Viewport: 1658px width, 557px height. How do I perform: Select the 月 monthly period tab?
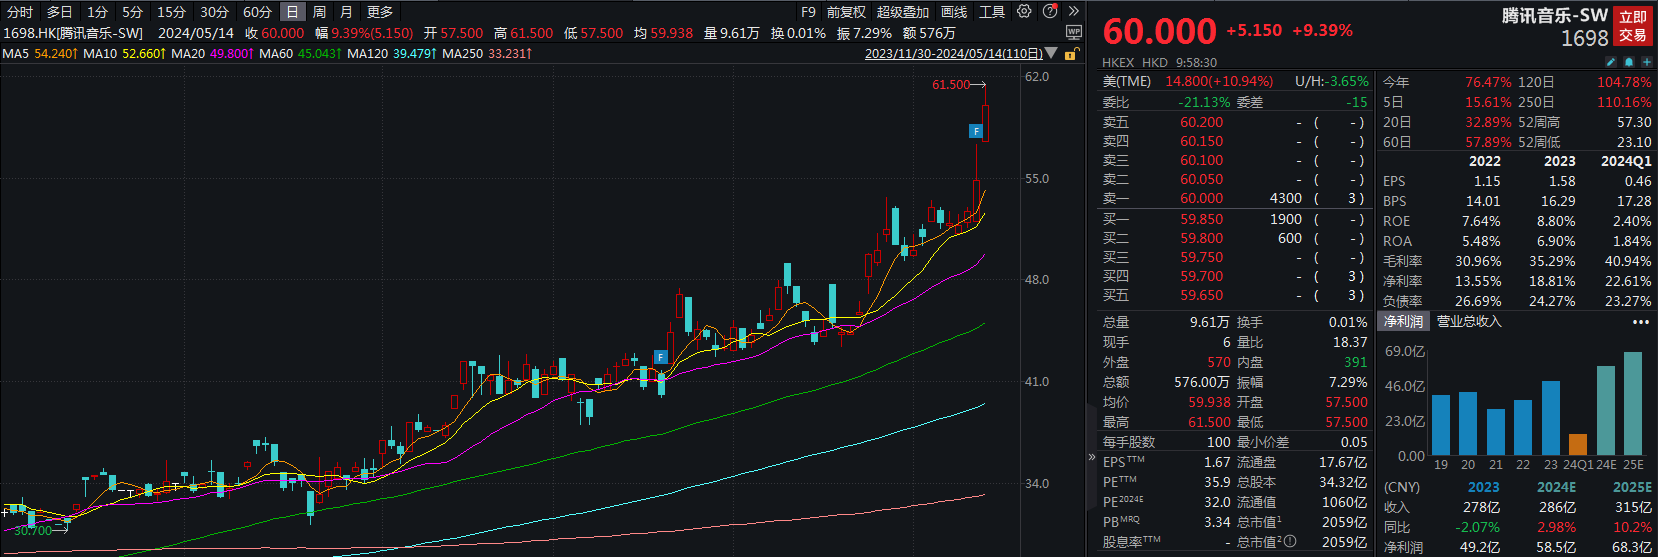click(346, 12)
